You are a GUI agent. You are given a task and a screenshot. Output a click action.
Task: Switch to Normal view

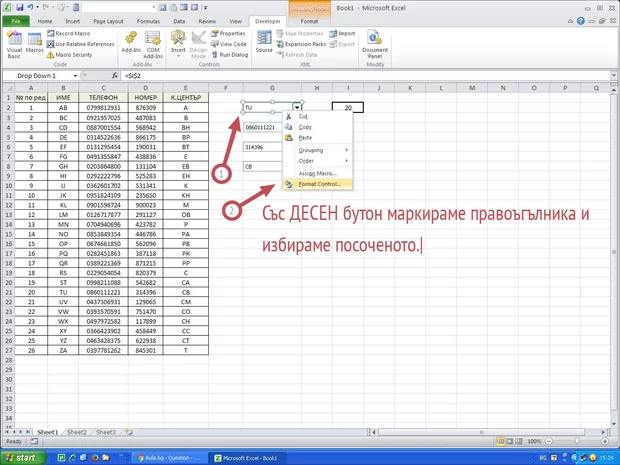coord(501,441)
